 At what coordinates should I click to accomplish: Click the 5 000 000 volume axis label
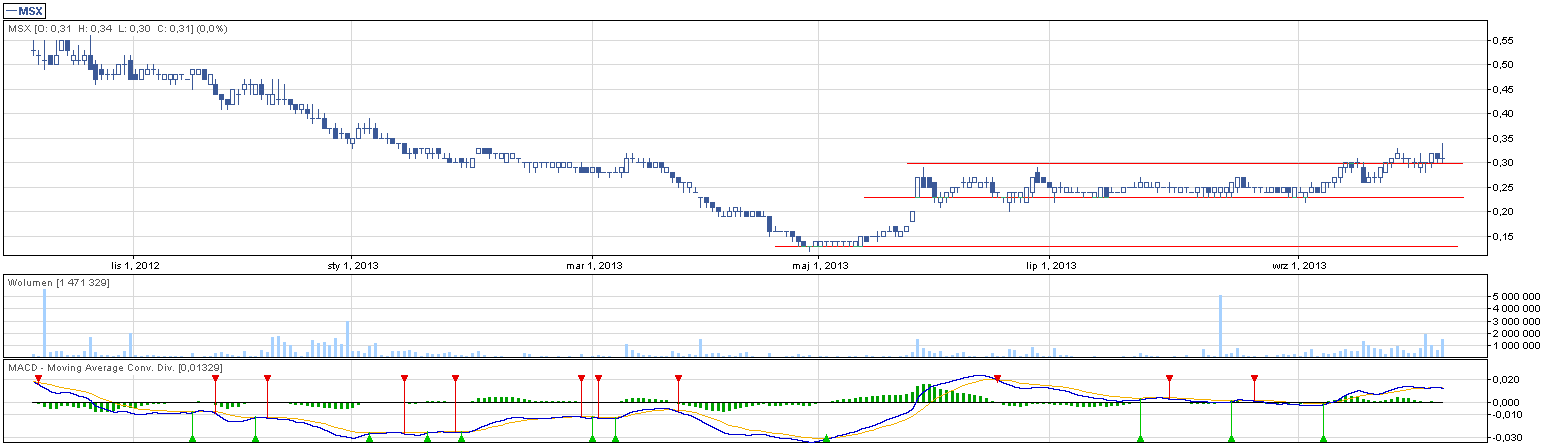(x=1518, y=297)
